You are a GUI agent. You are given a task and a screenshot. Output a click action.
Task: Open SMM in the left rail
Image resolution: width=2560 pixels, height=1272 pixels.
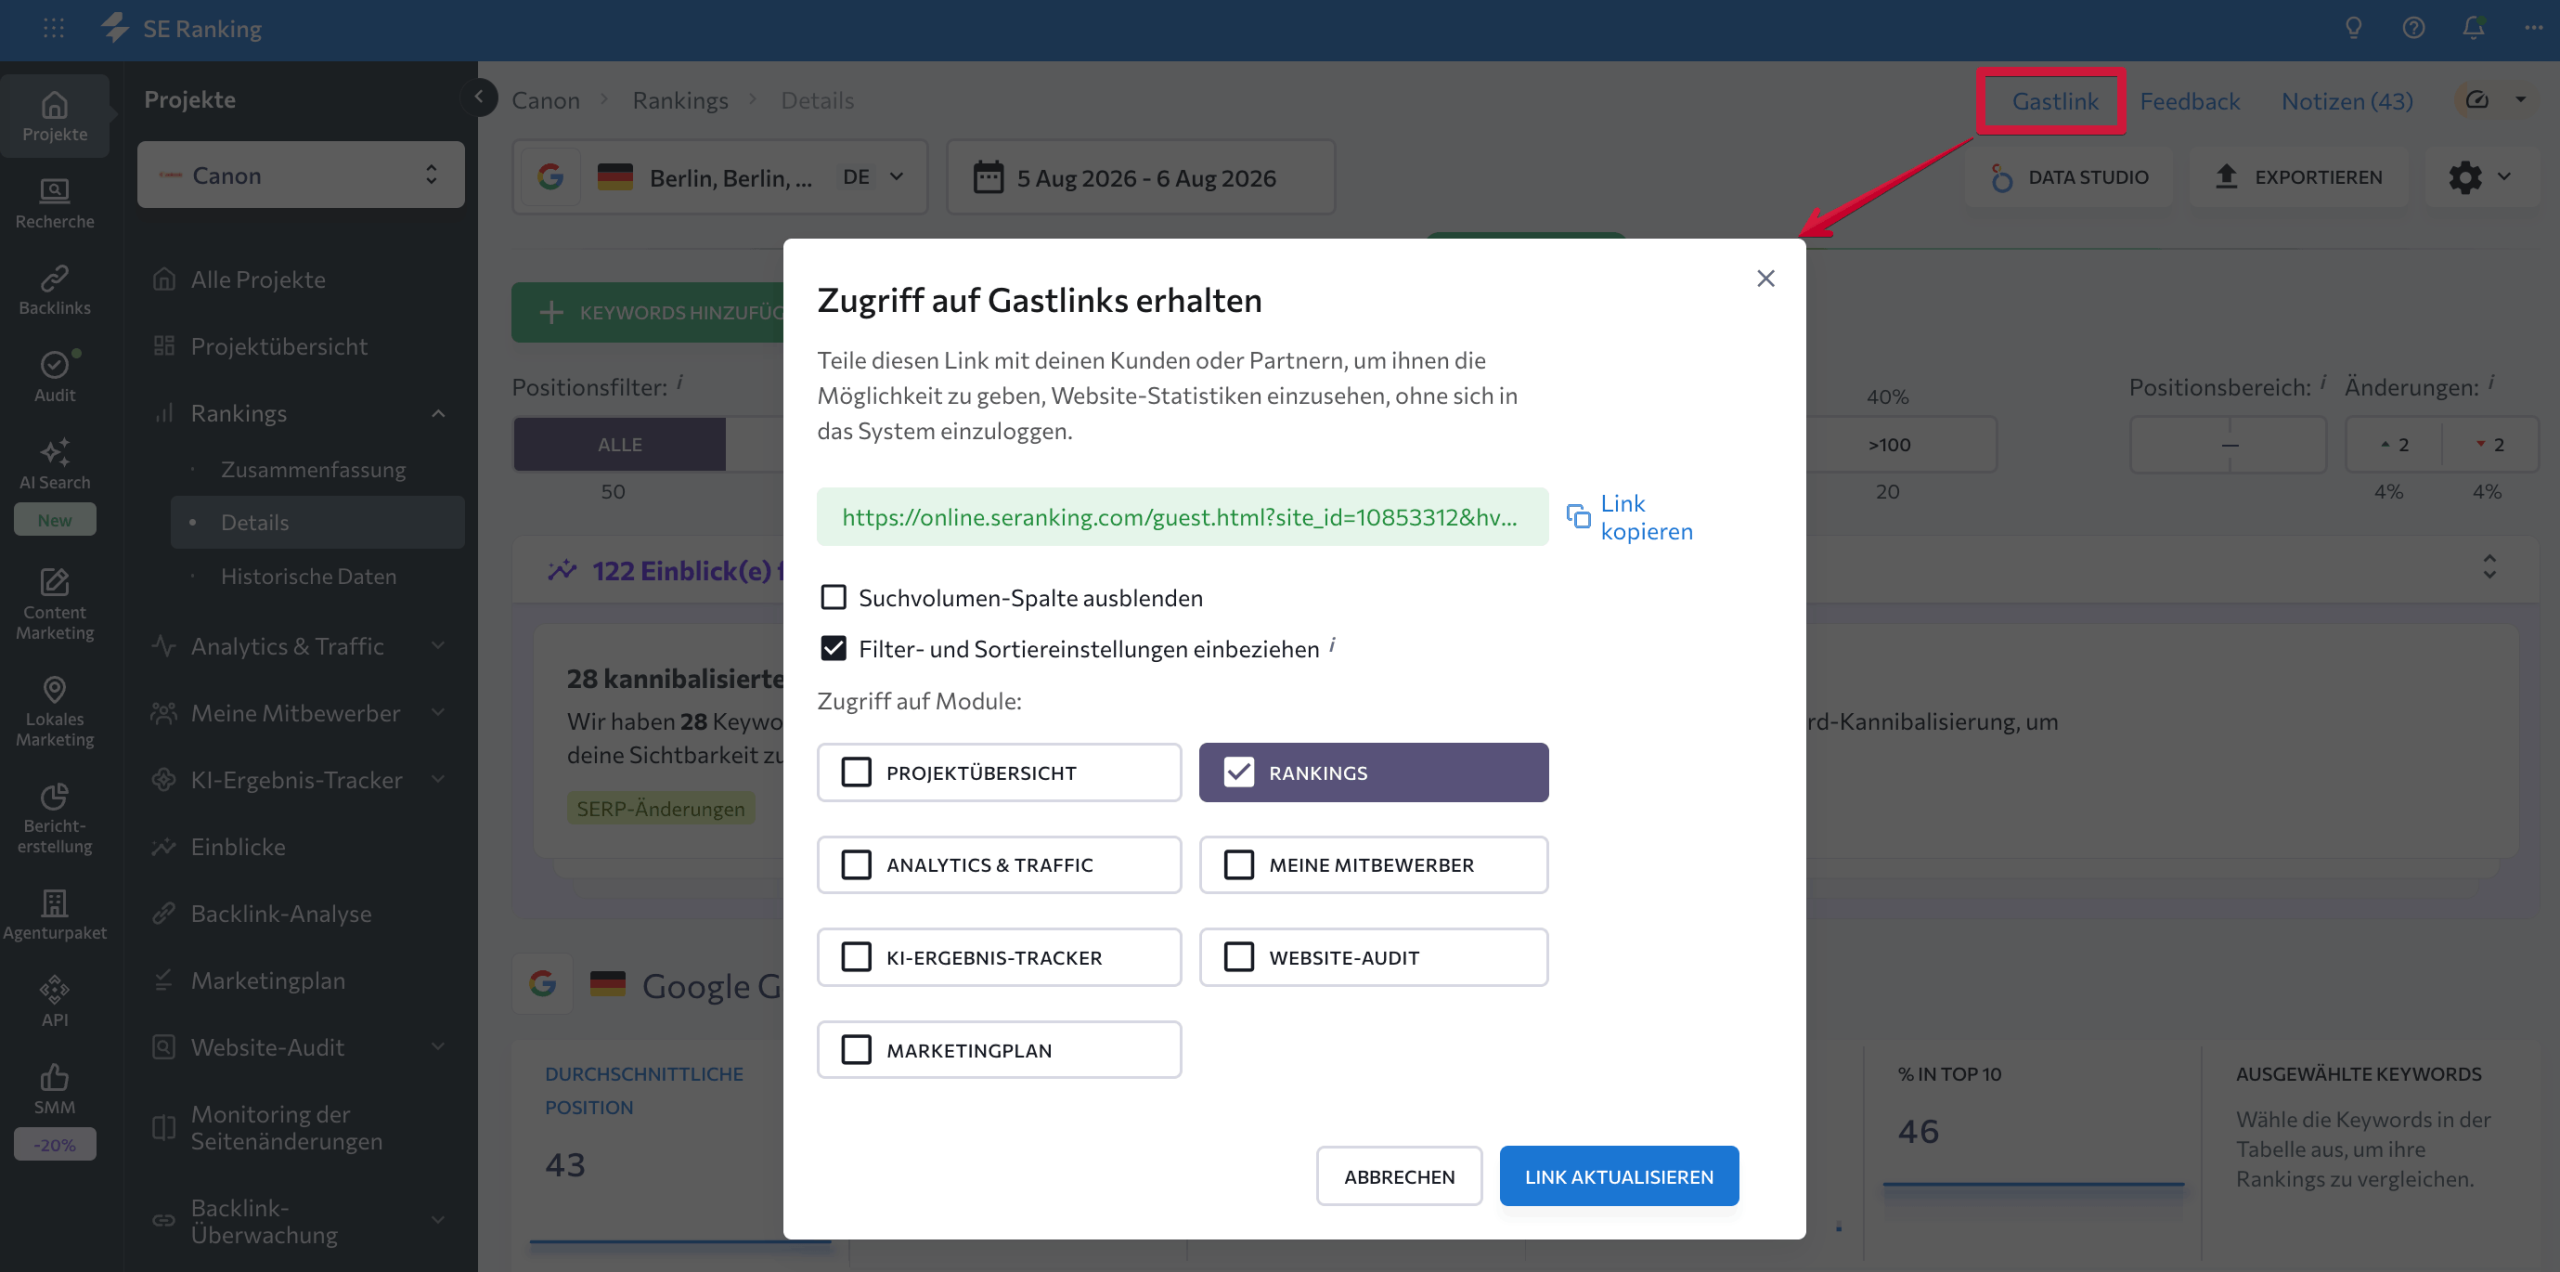coord(55,1089)
